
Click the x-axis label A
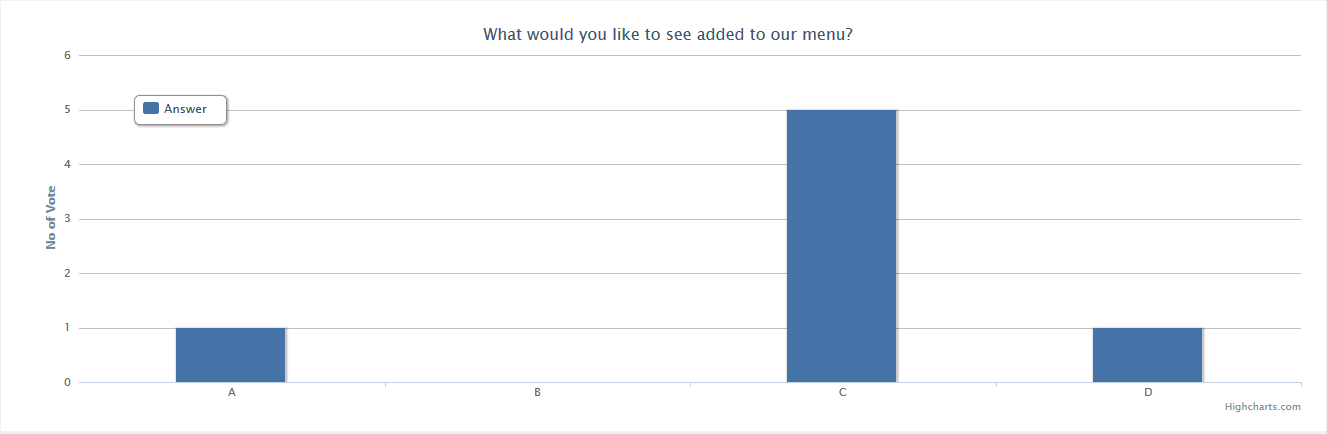tap(232, 393)
